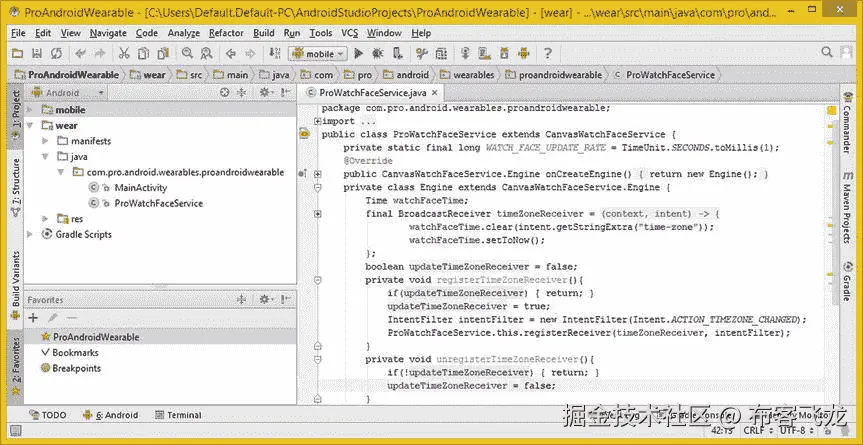Open the VCS menu

349,33
